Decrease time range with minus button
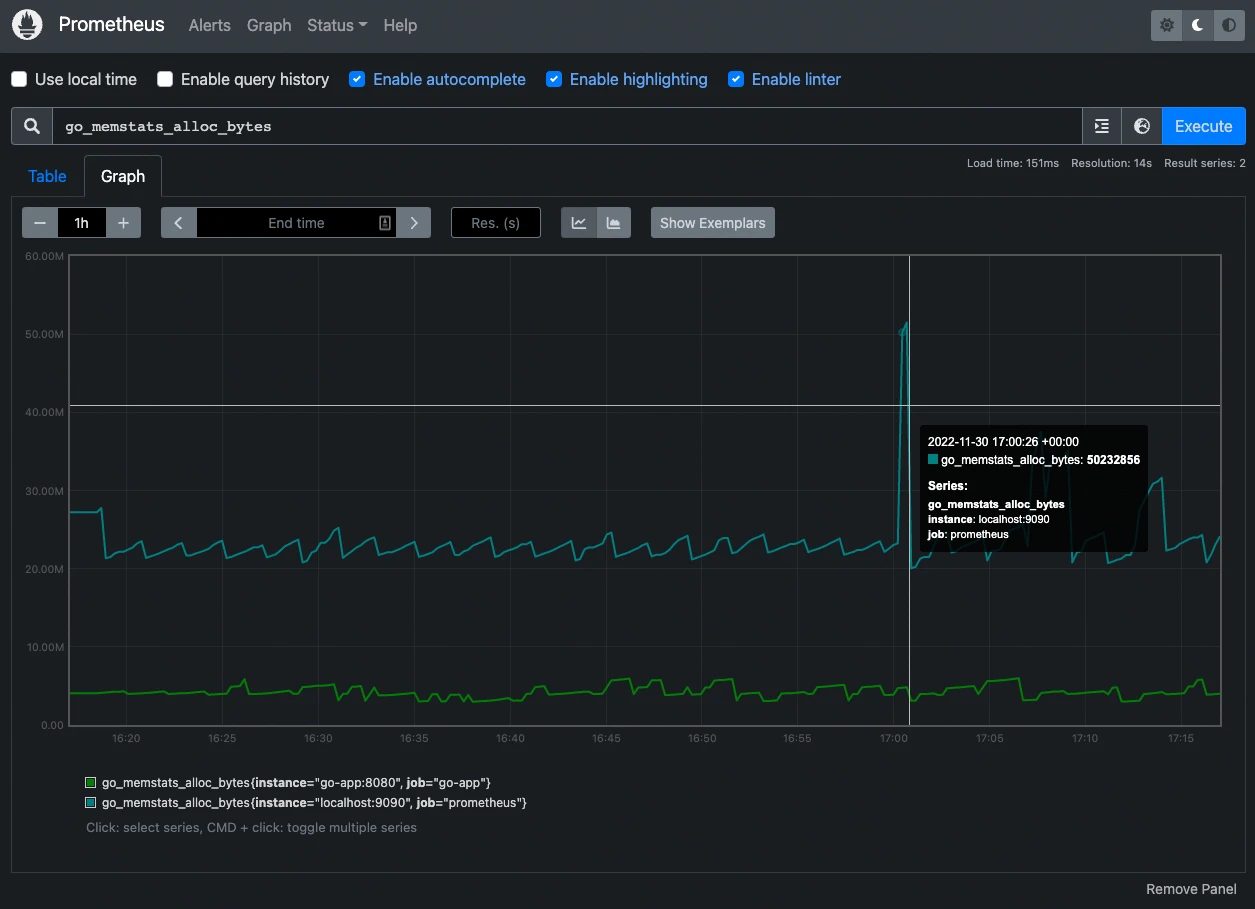Image resolution: width=1255 pixels, height=909 pixels. pyautogui.click(x=40, y=223)
